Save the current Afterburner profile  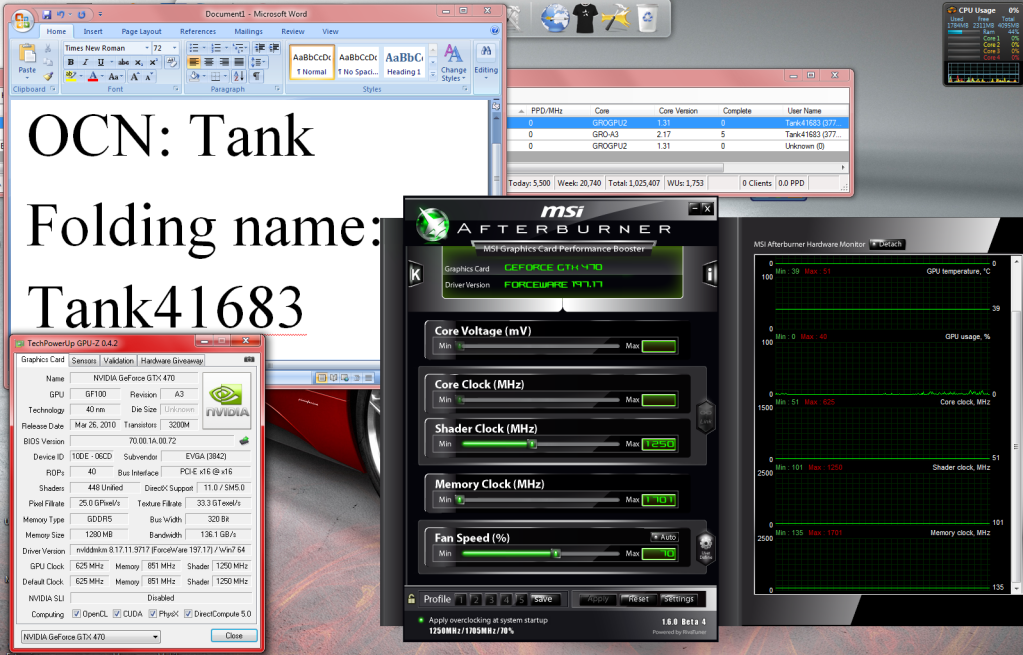[543, 599]
